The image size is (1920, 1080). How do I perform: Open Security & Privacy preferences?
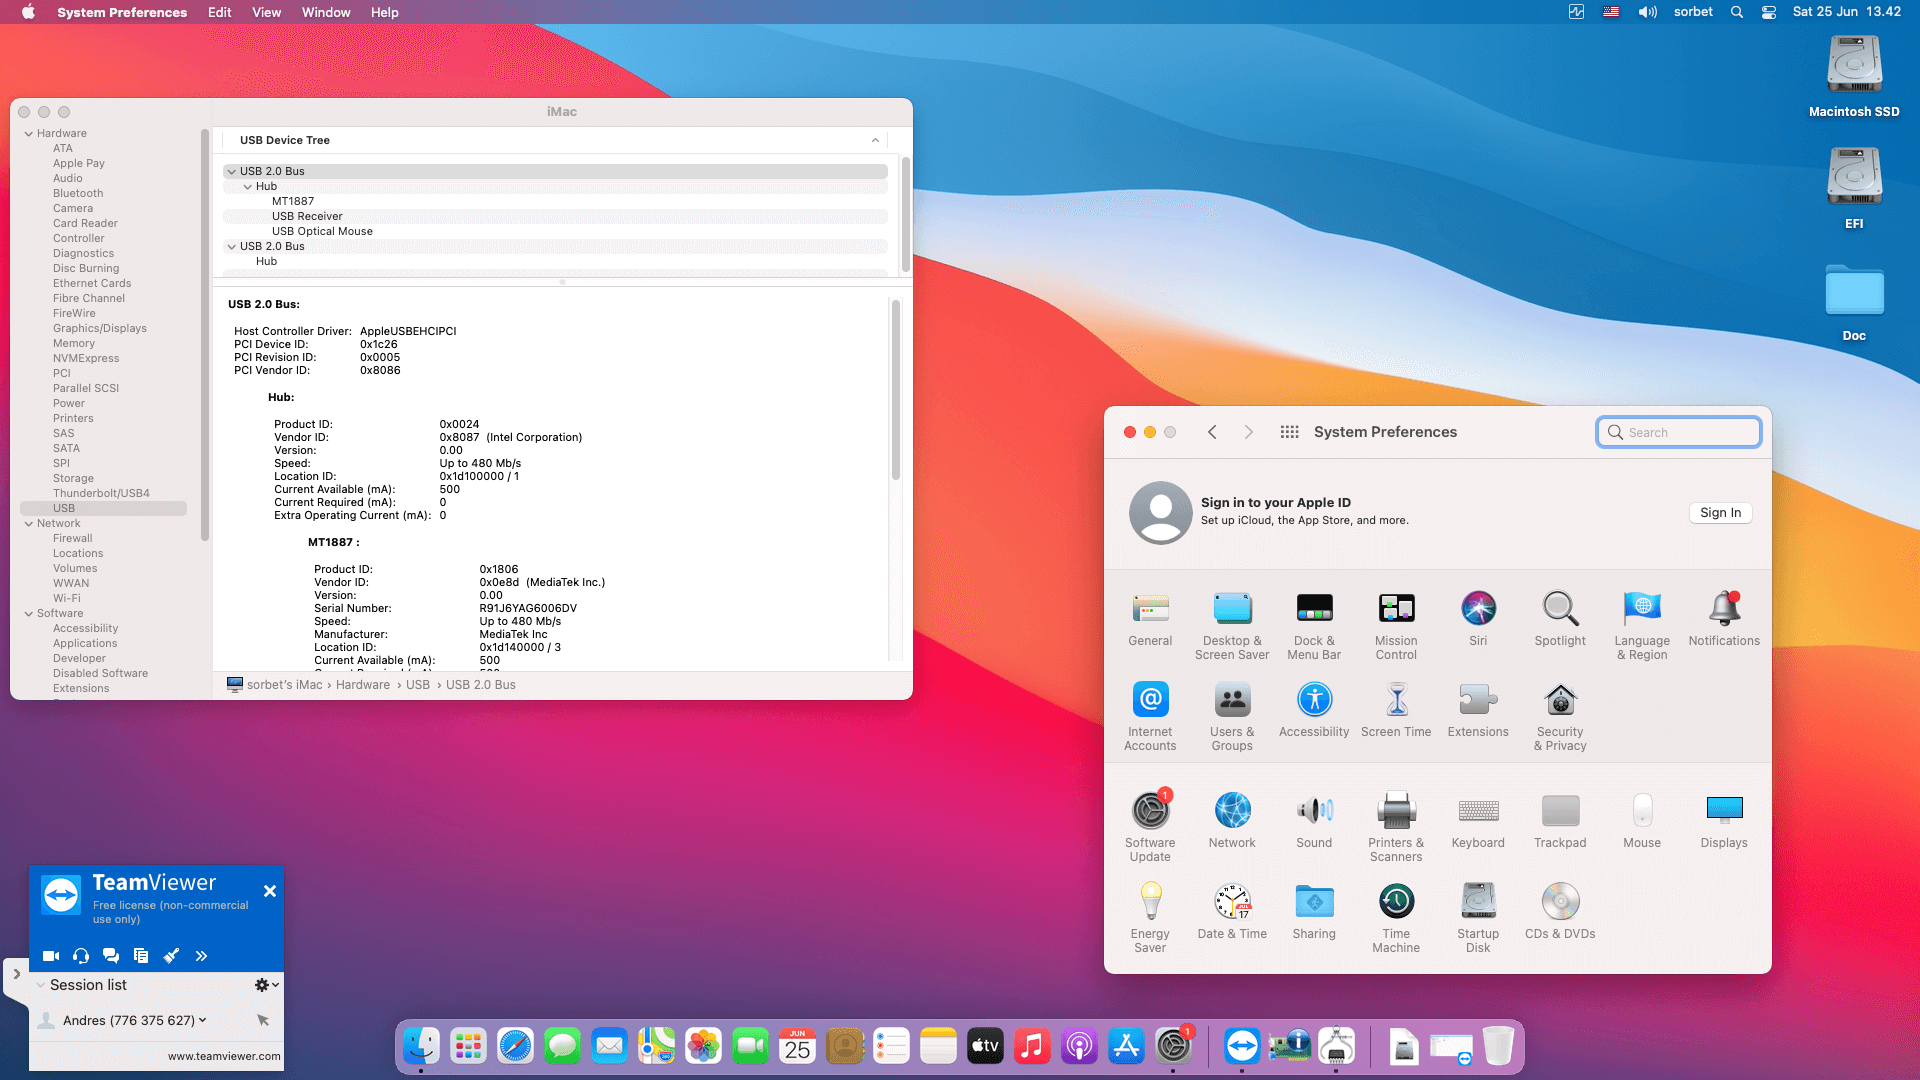click(x=1560, y=717)
